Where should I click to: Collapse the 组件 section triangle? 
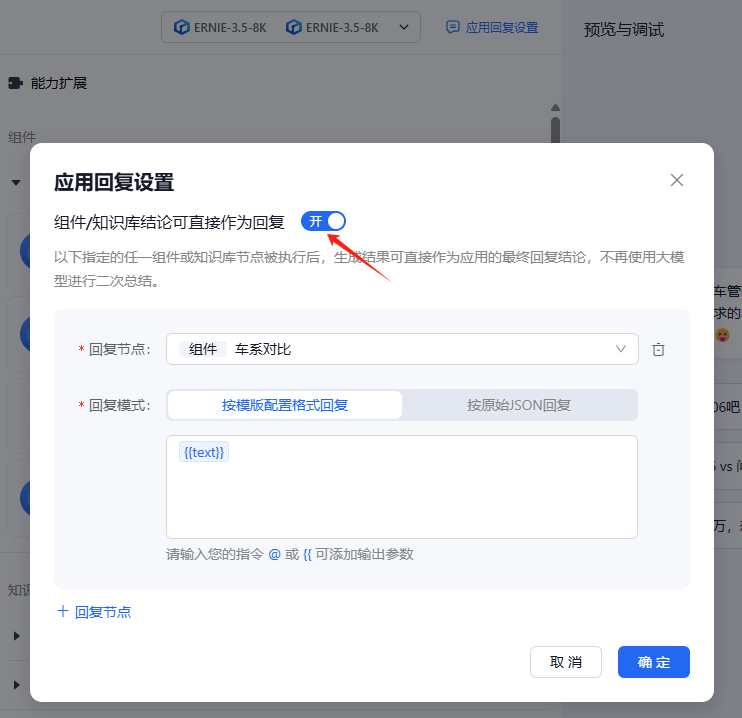[x=16, y=183]
